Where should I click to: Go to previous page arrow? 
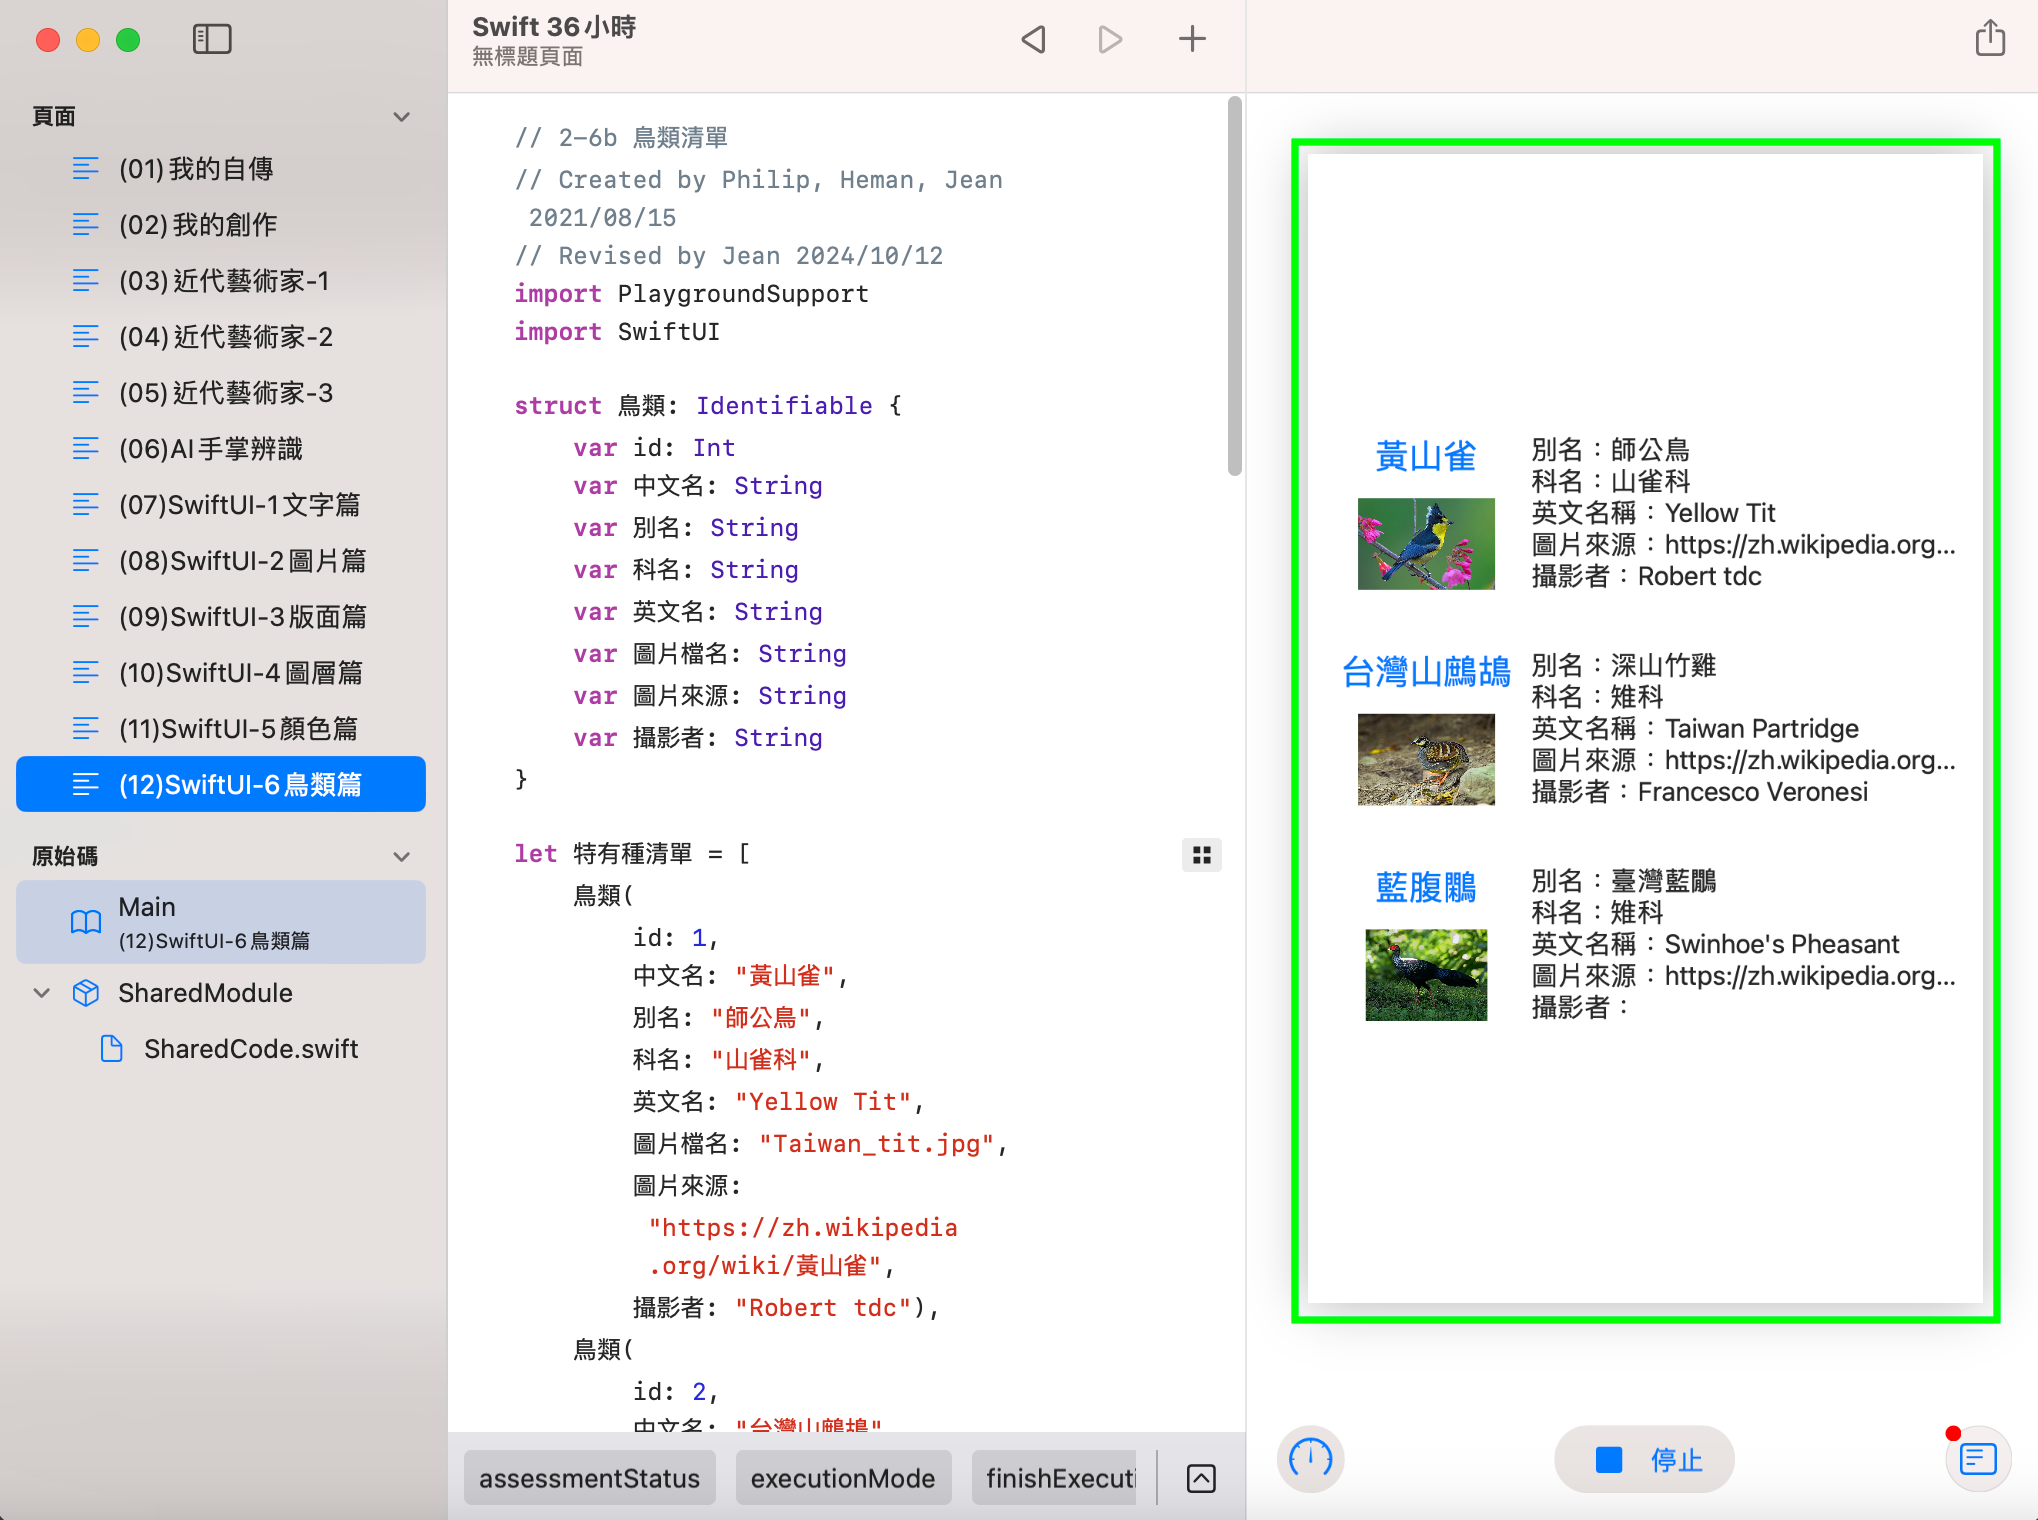tap(1034, 40)
